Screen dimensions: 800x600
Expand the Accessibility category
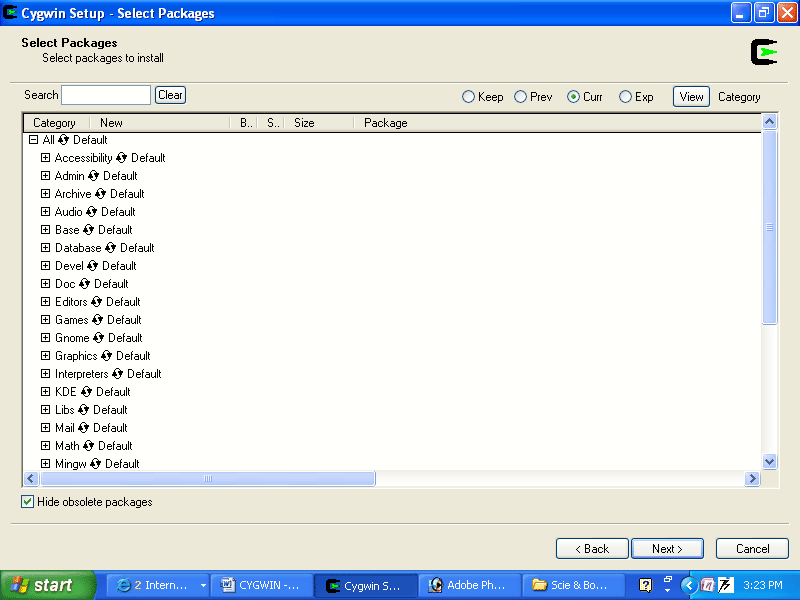click(45, 158)
